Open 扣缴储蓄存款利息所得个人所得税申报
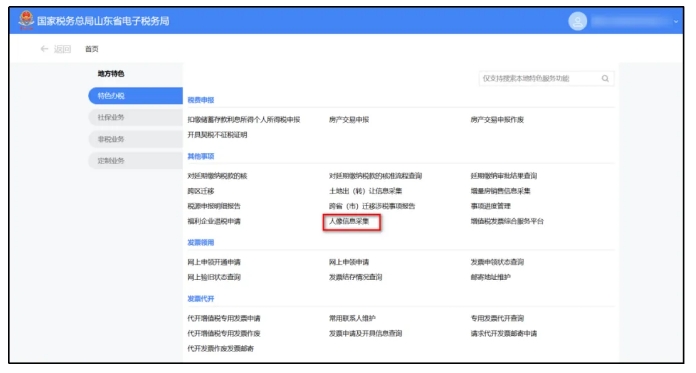Viewport: 696px width, 373px height. (x=244, y=119)
